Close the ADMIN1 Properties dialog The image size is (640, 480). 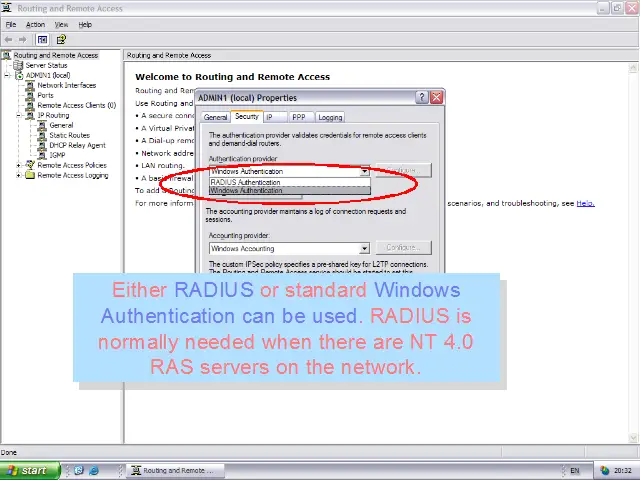436,98
